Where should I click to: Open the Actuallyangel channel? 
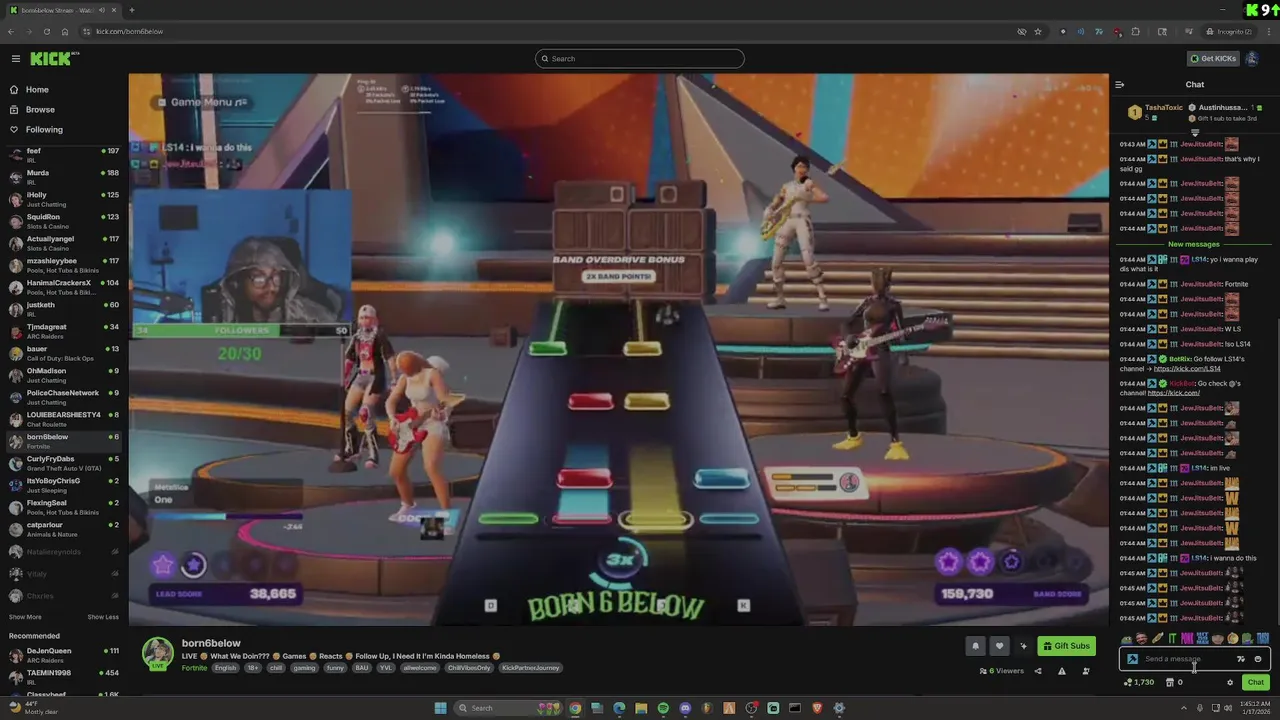64,243
